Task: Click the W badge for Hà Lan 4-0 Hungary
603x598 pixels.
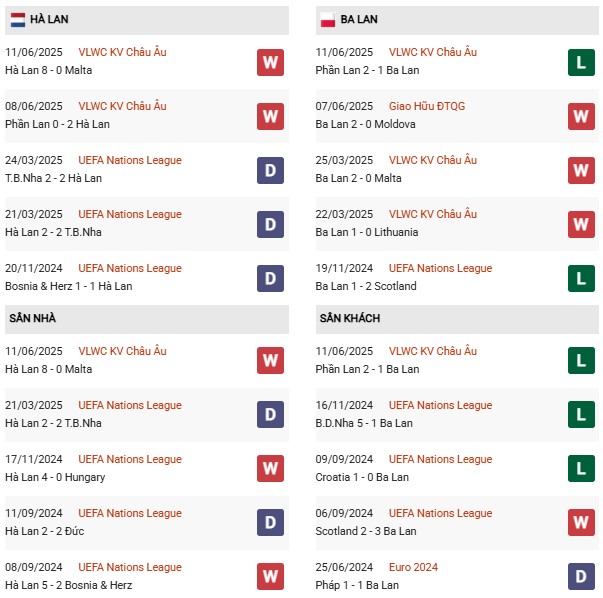Action: pyautogui.click(x=270, y=469)
